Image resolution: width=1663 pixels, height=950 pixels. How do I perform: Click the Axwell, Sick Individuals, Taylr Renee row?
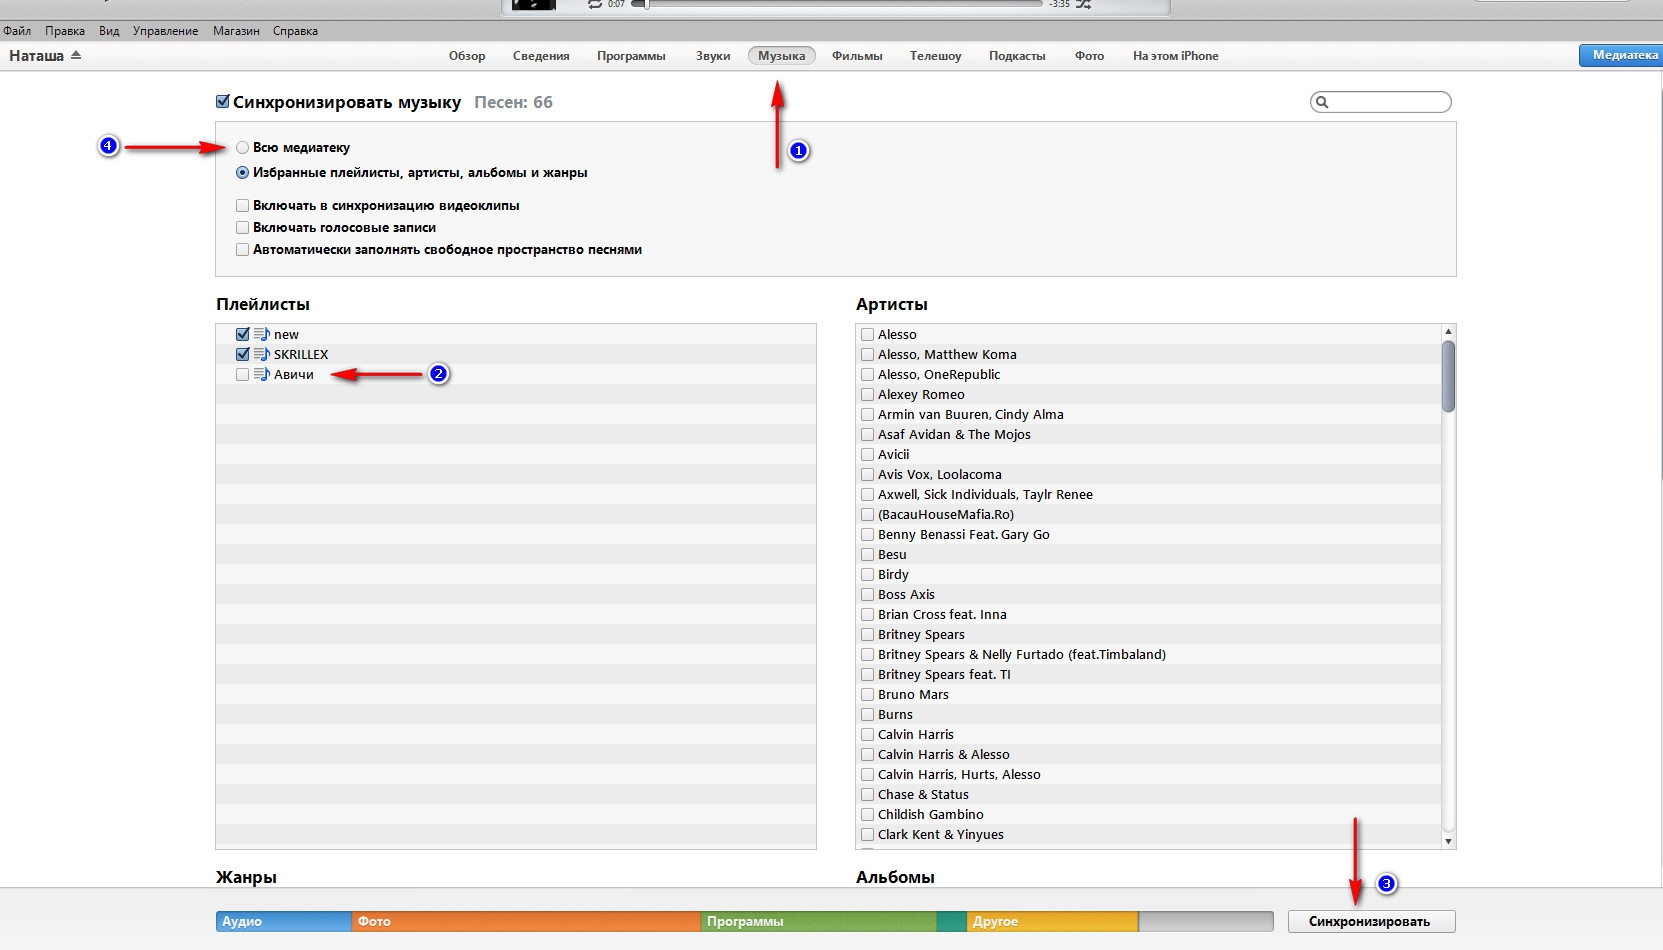click(x=1148, y=494)
